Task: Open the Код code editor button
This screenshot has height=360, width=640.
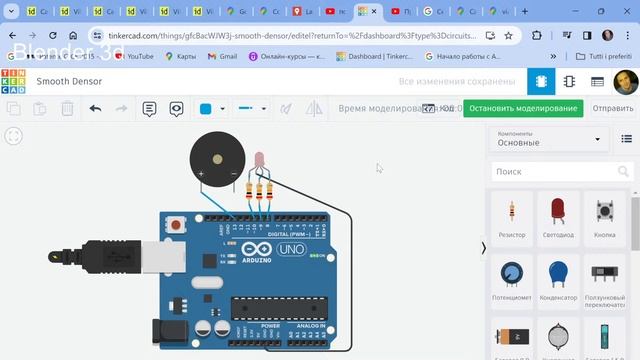Action: click(438, 108)
